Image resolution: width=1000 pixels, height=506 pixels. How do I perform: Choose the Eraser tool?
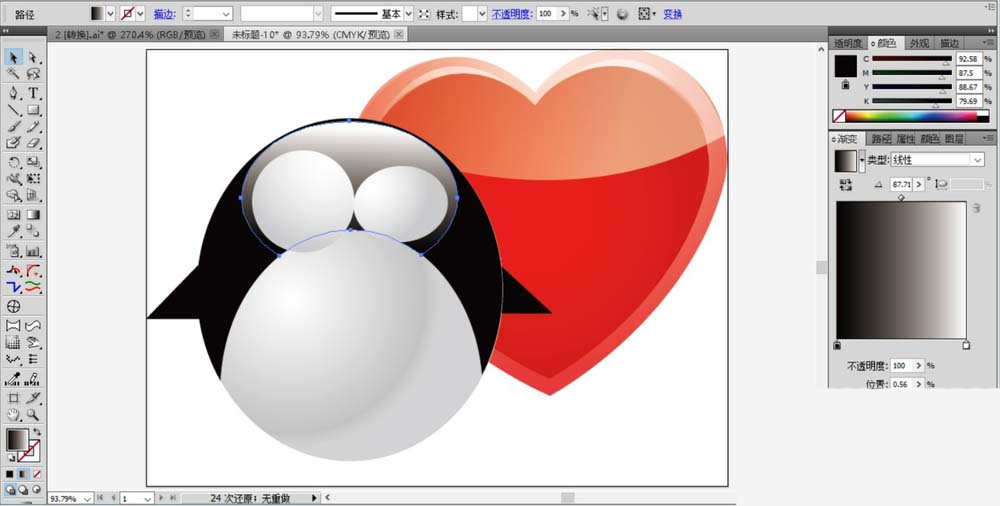tap(33, 144)
